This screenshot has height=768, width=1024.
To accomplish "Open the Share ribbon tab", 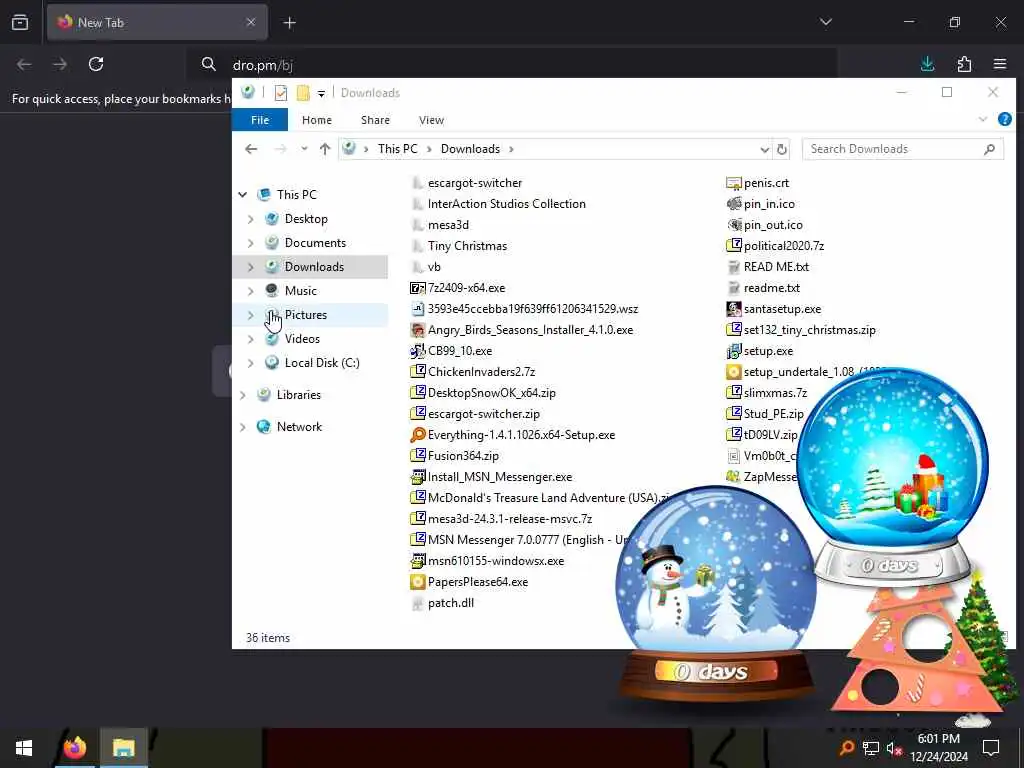I will (375, 120).
